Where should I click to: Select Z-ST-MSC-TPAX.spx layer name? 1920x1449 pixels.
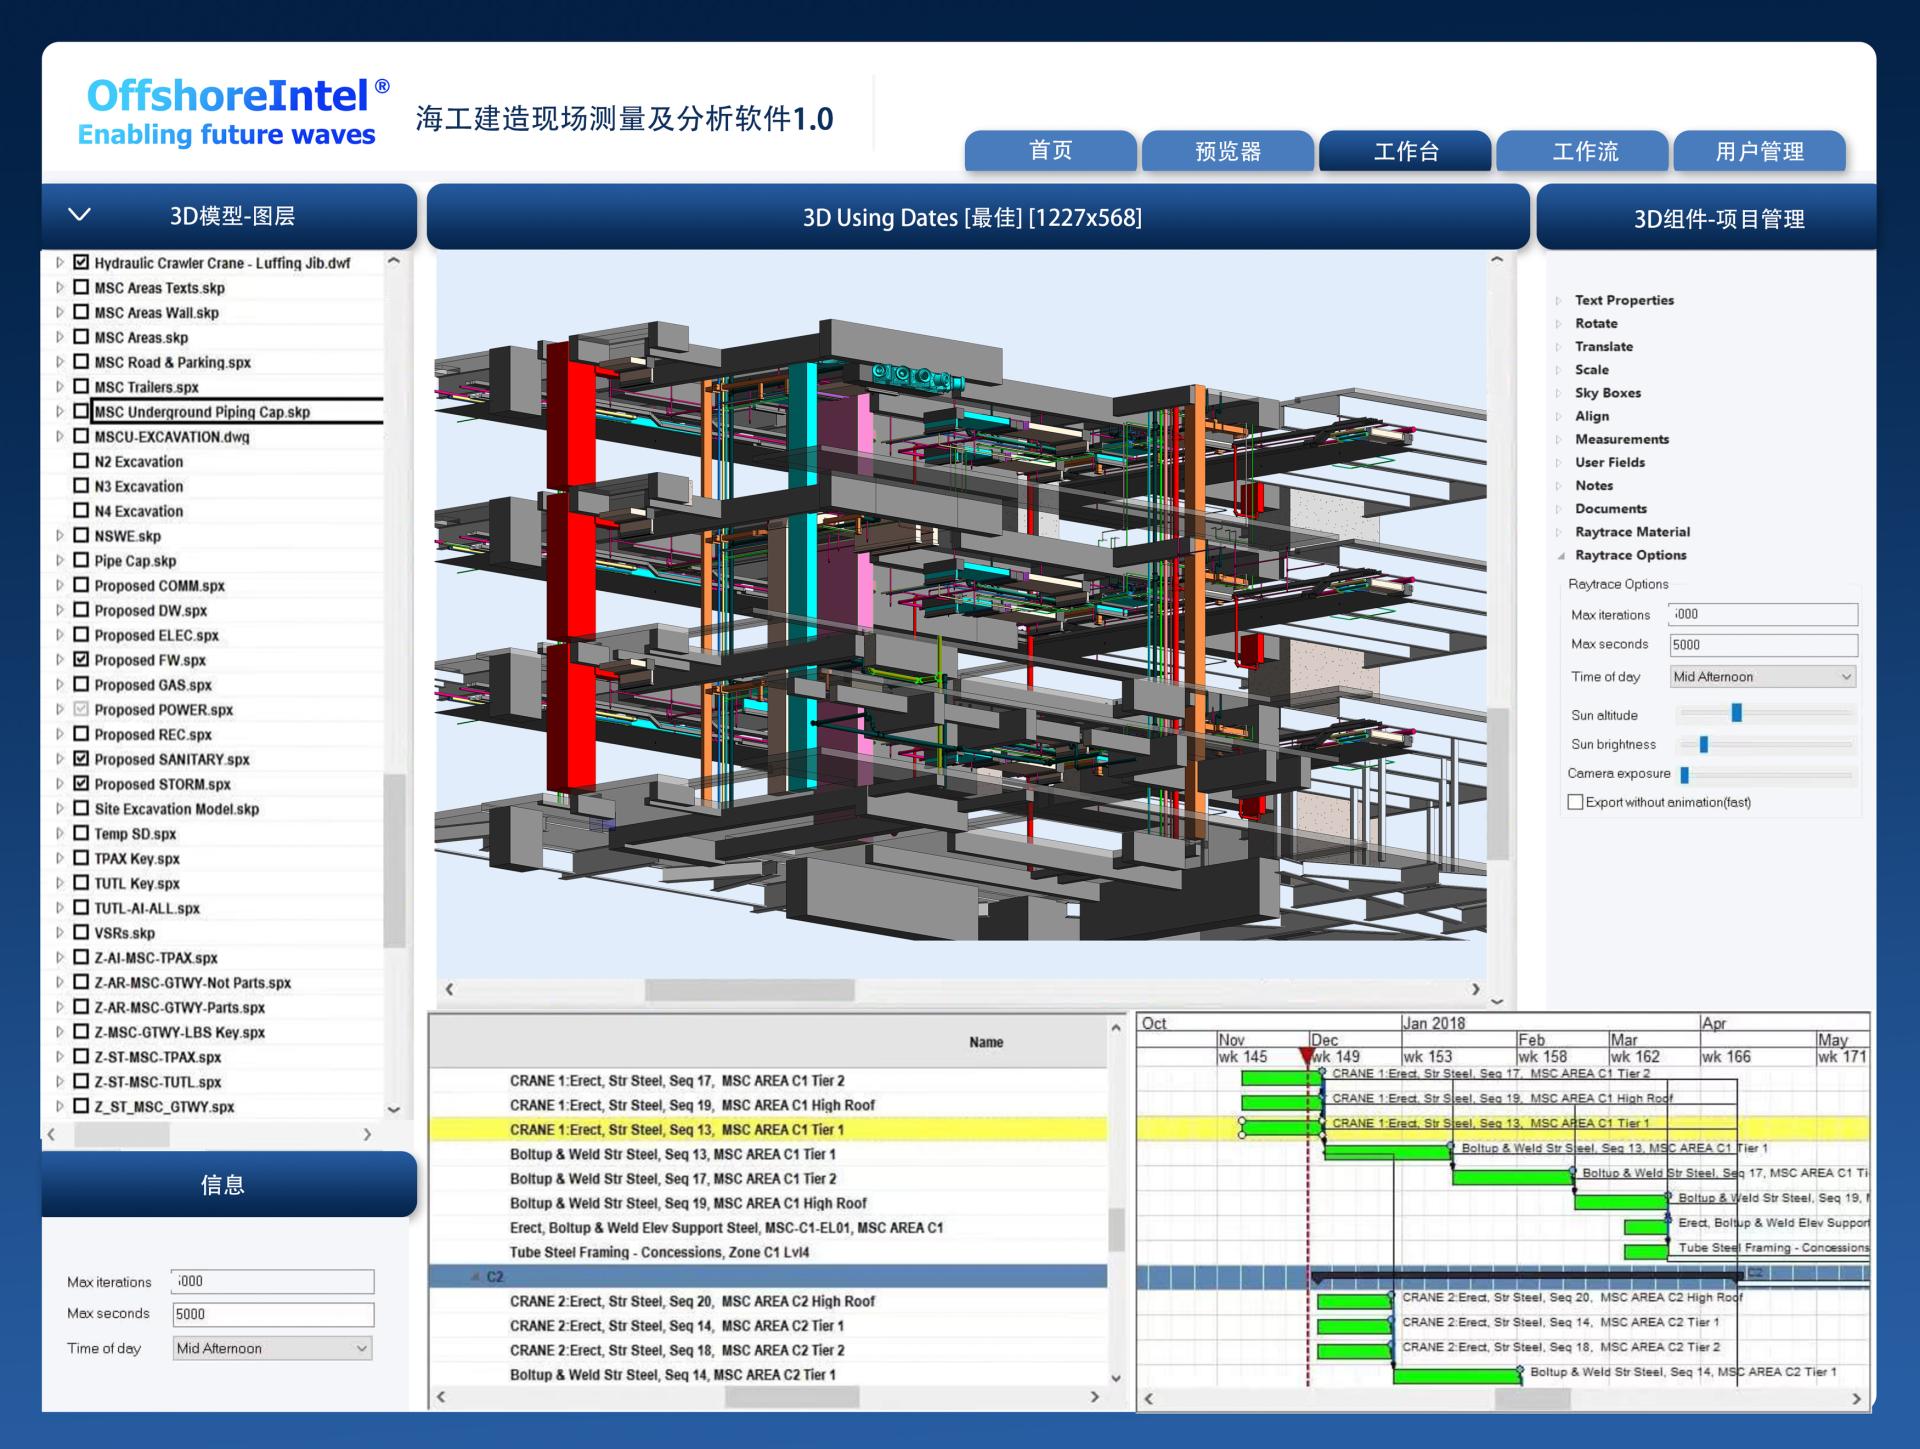click(158, 1057)
